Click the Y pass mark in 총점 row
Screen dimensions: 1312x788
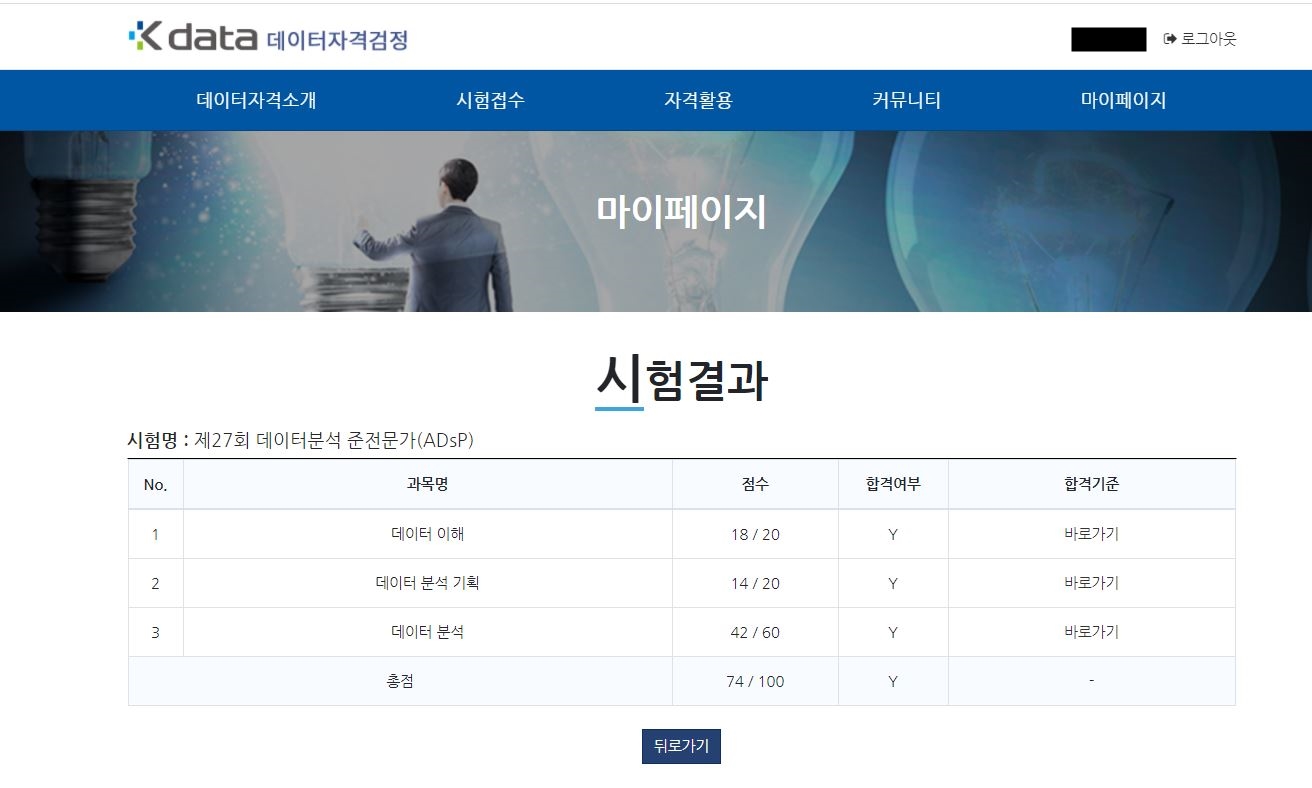click(893, 682)
